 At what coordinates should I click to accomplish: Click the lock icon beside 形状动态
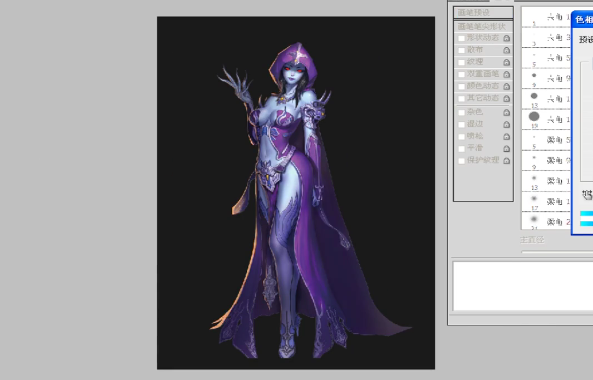[x=507, y=38]
